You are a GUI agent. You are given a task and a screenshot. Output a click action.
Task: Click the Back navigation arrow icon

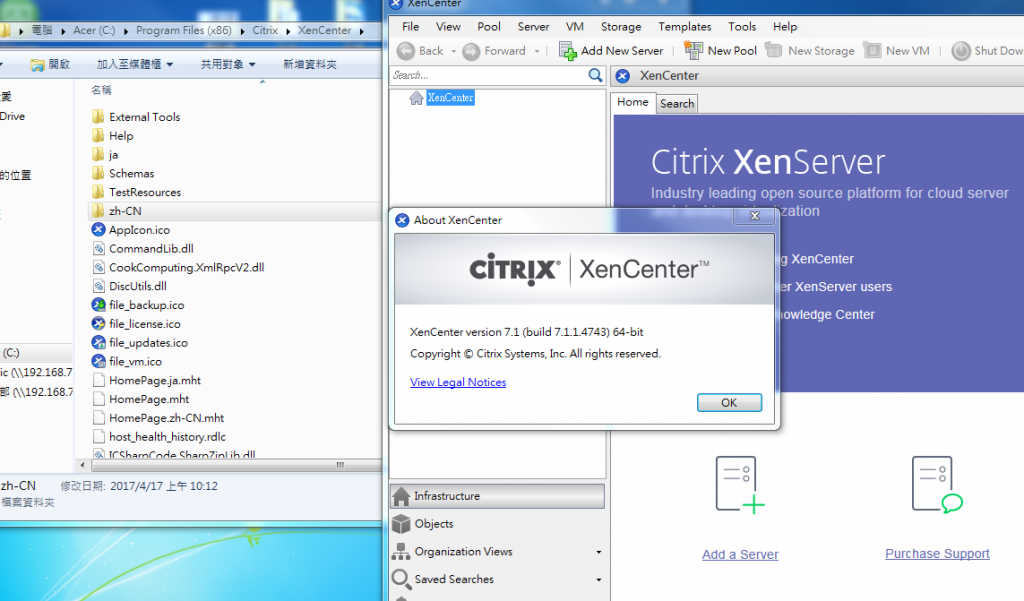click(406, 51)
